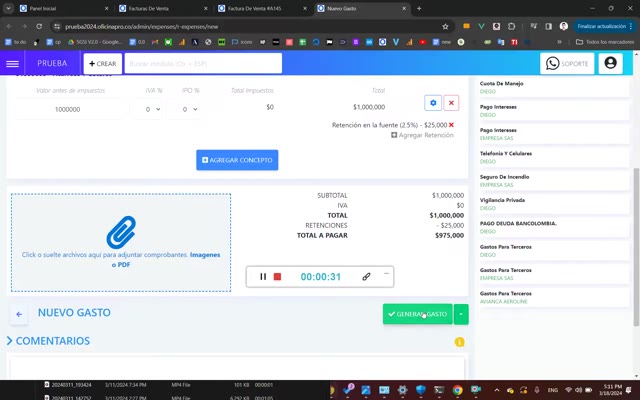Open the Windows Security shield in taskbar
640x400 pixels.
(420, 390)
